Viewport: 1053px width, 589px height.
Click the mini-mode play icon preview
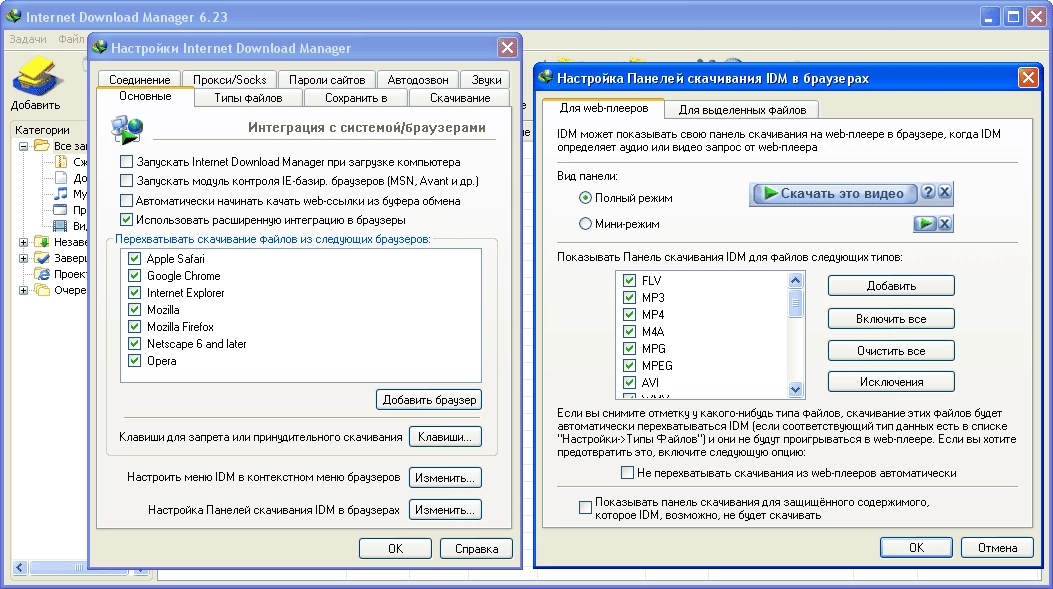click(925, 224)
